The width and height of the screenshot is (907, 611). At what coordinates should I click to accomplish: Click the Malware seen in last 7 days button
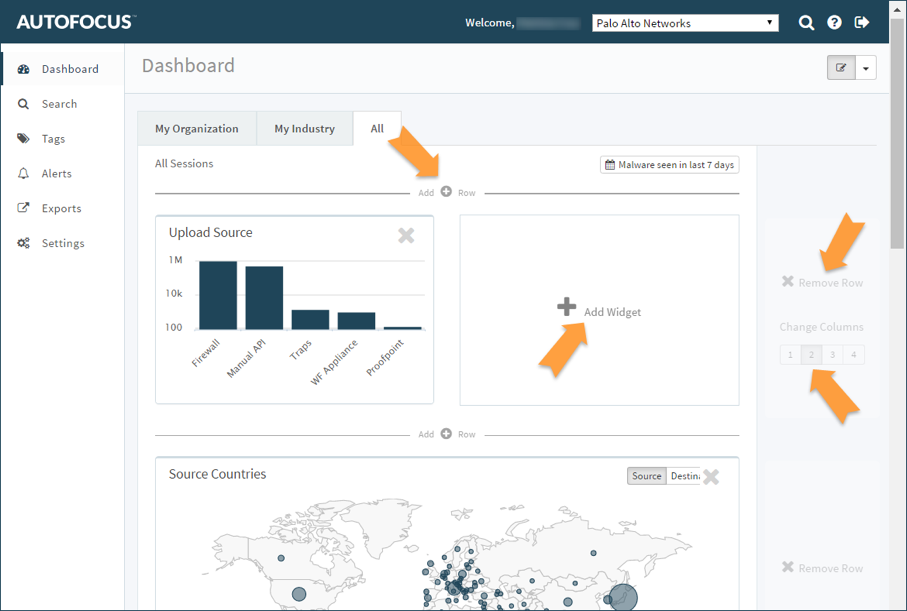(x=669, y=165)
